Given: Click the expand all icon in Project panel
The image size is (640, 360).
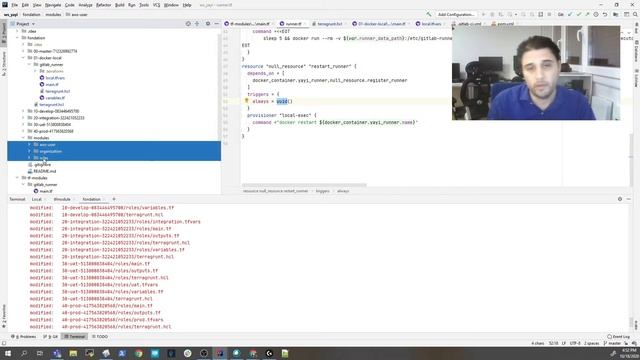Looking at the screenshot, I should point(197,24).
